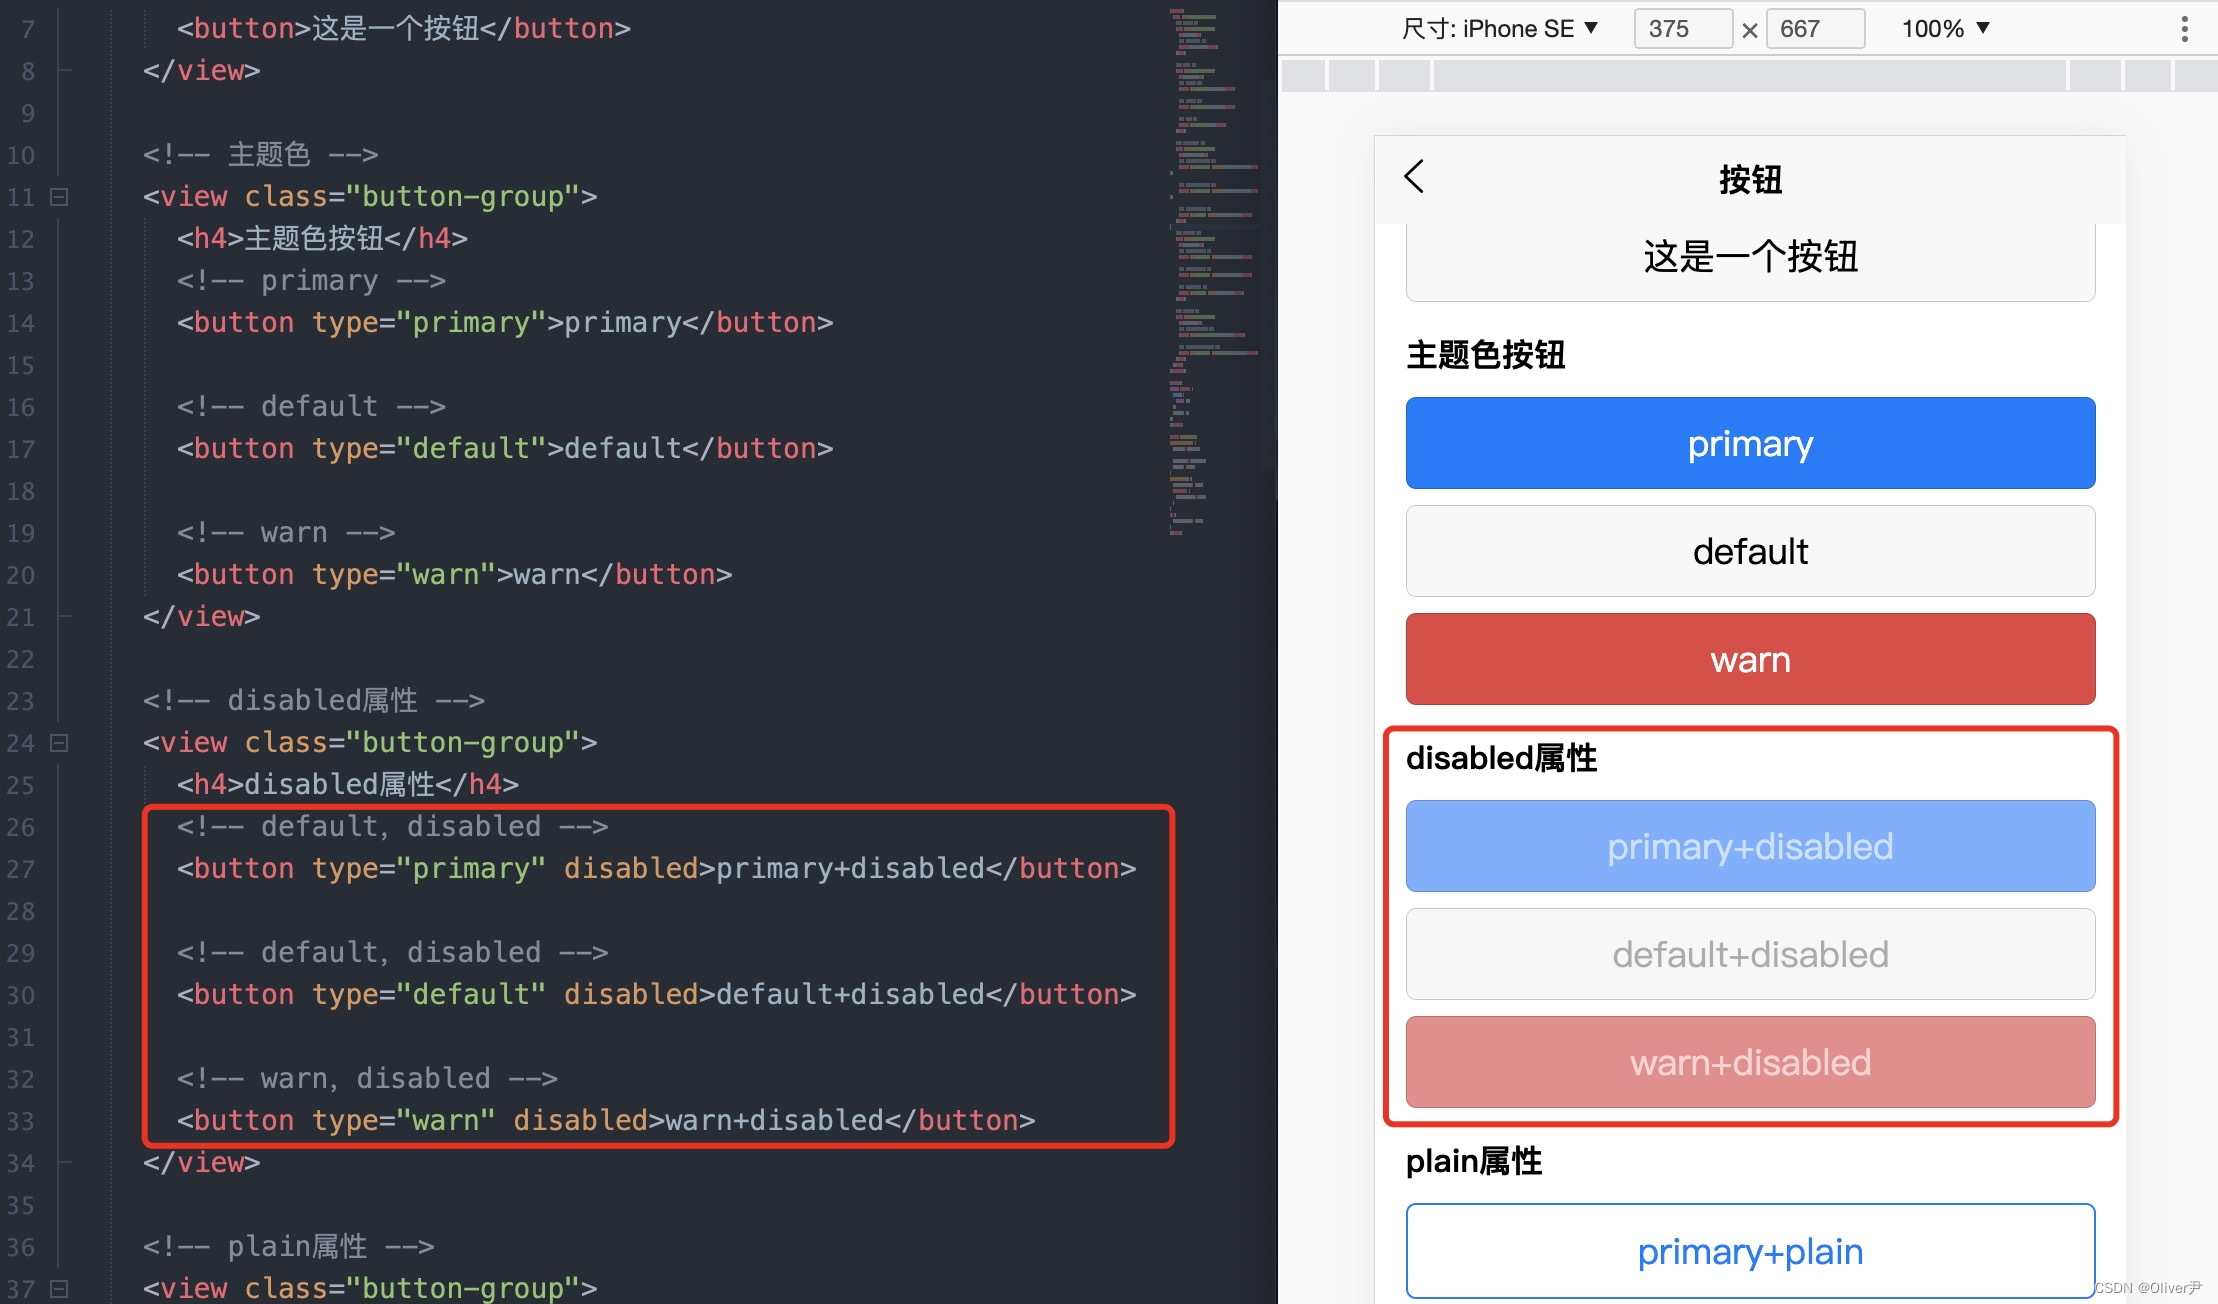
Task: Tap the default button in preview
Action: [1750, 551]
